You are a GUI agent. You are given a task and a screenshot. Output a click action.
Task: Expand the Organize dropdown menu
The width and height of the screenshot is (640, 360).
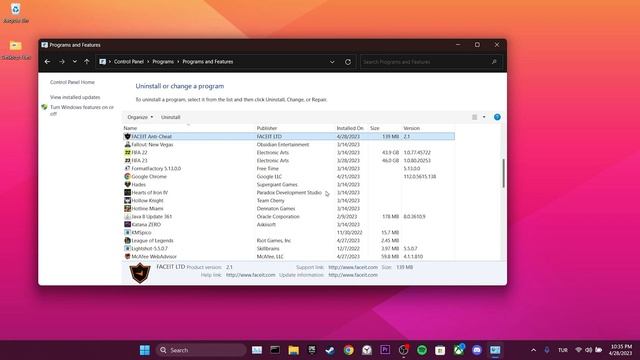click(140, 117)
